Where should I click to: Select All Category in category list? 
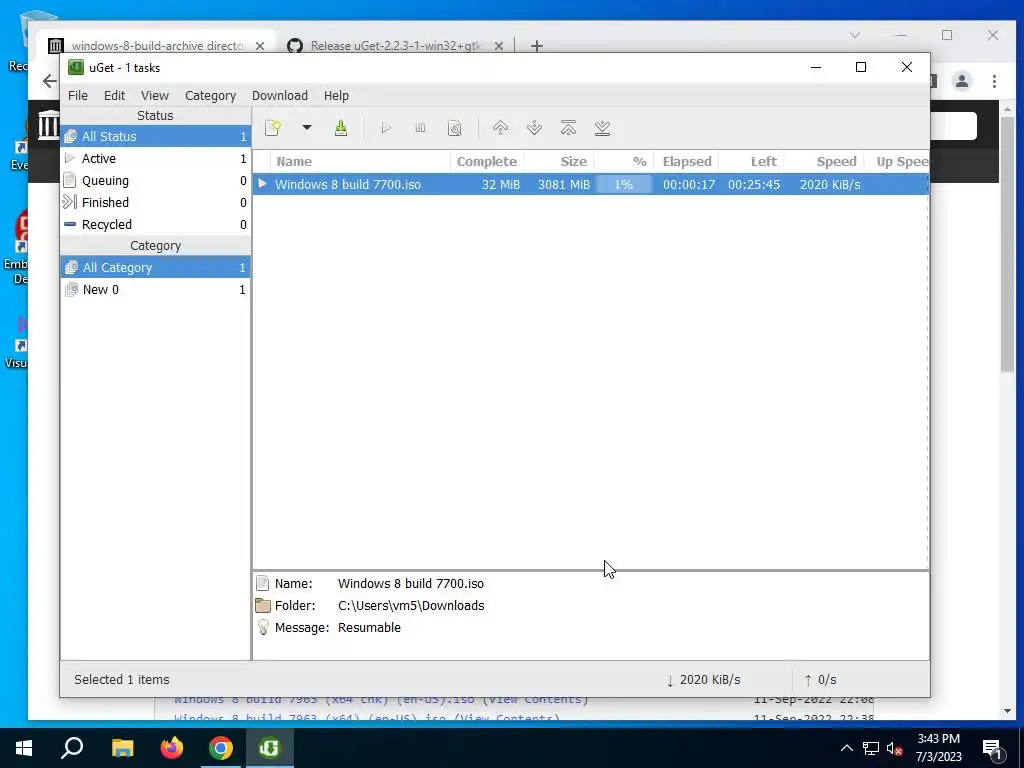point(155,268)
